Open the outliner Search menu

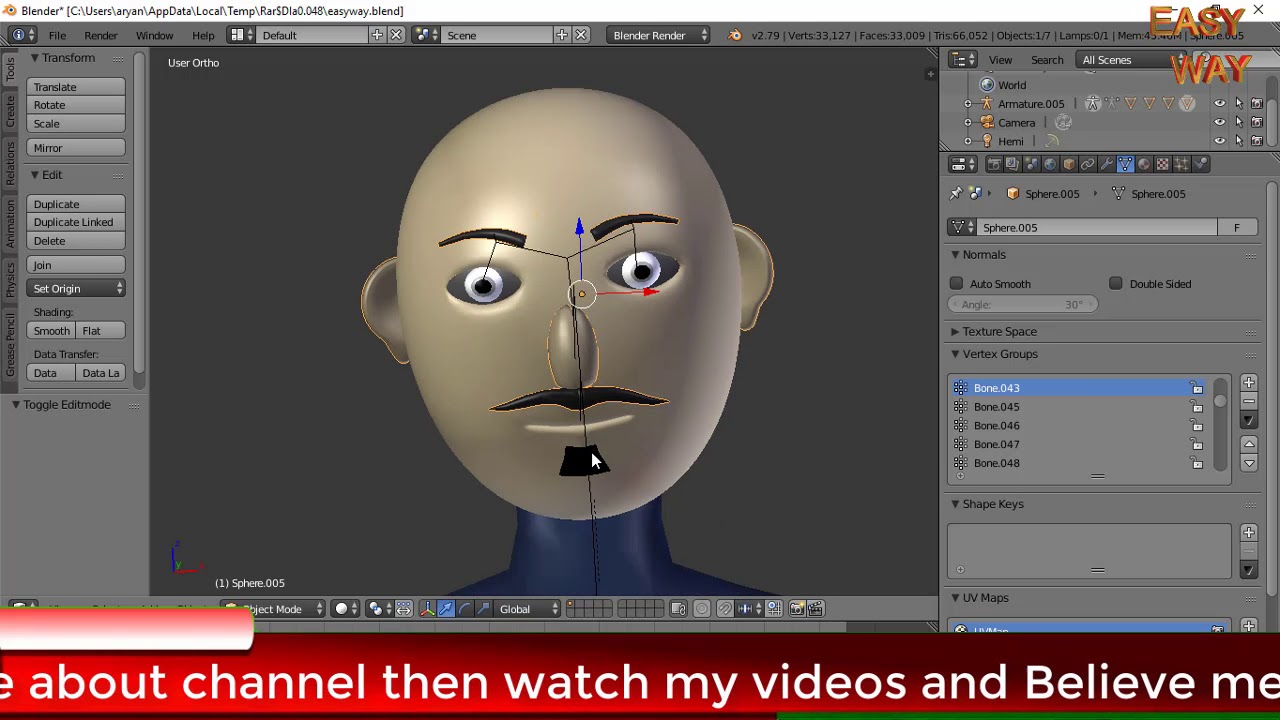coord(1047,60)
